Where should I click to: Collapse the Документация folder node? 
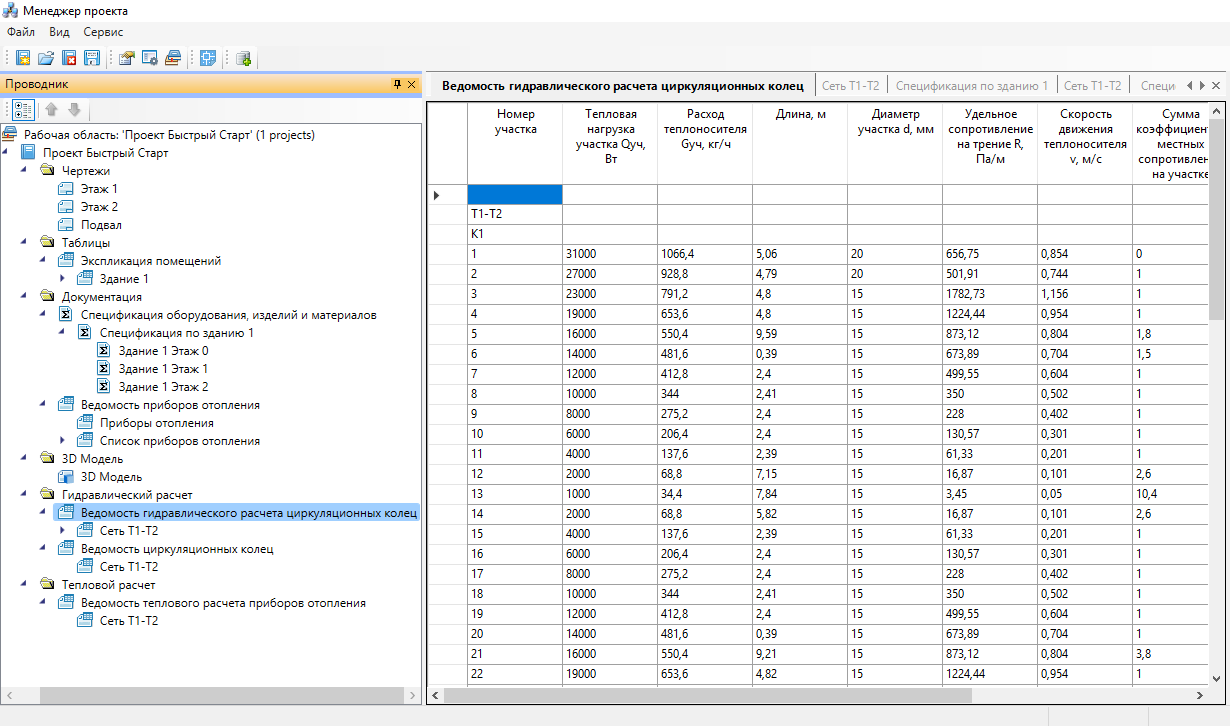tap(25, 297)
